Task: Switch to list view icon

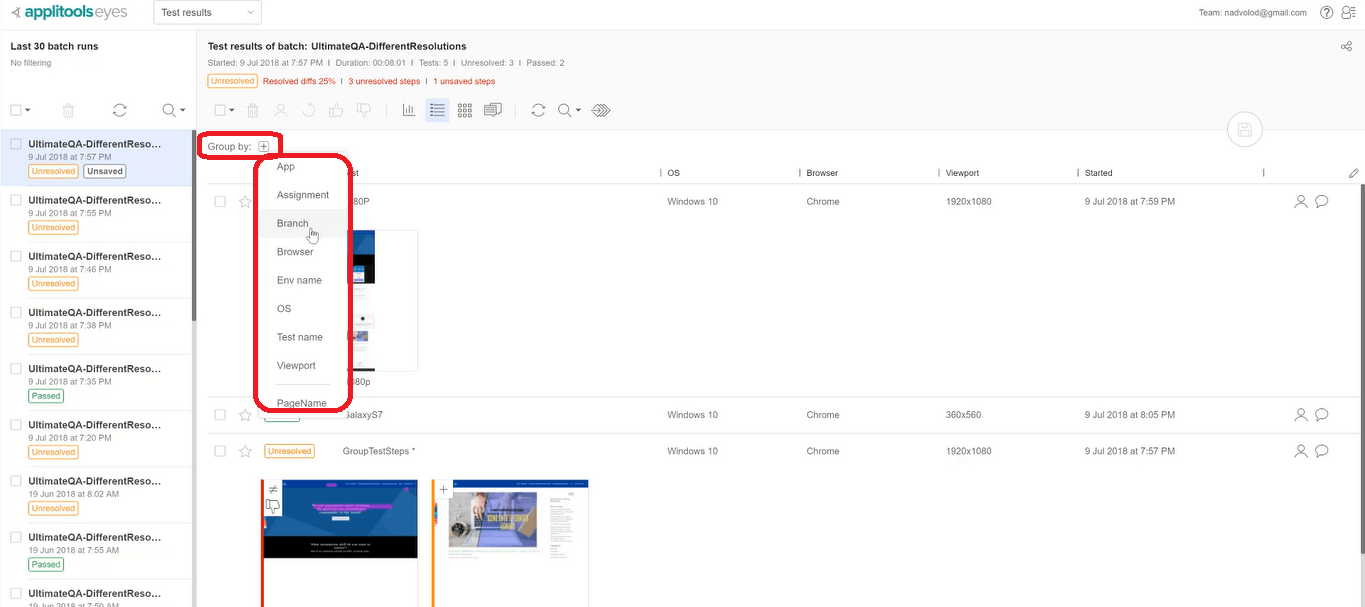Action: tap(437, 110)
